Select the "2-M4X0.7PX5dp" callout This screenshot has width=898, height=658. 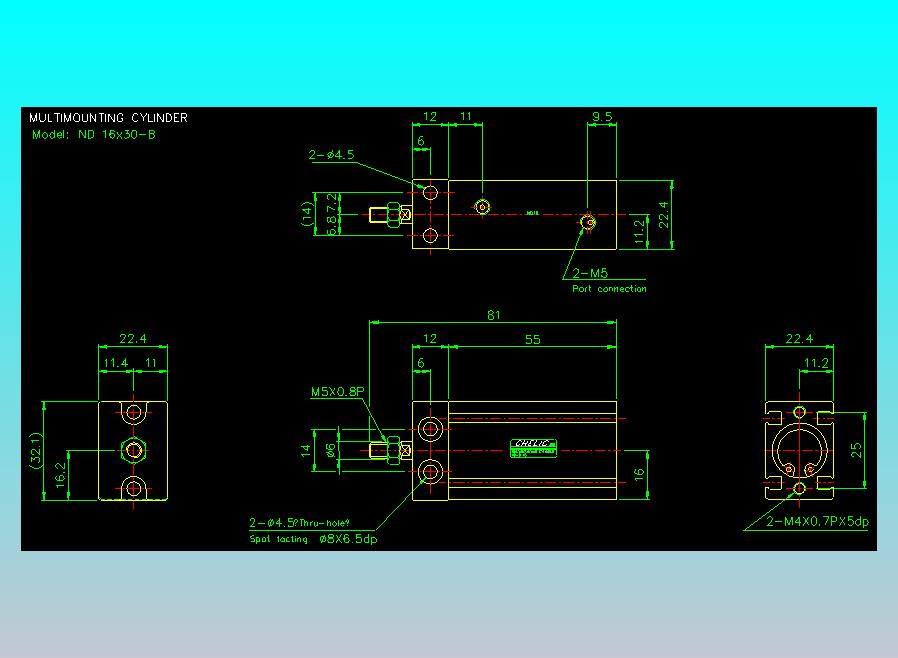pos(817,522)
